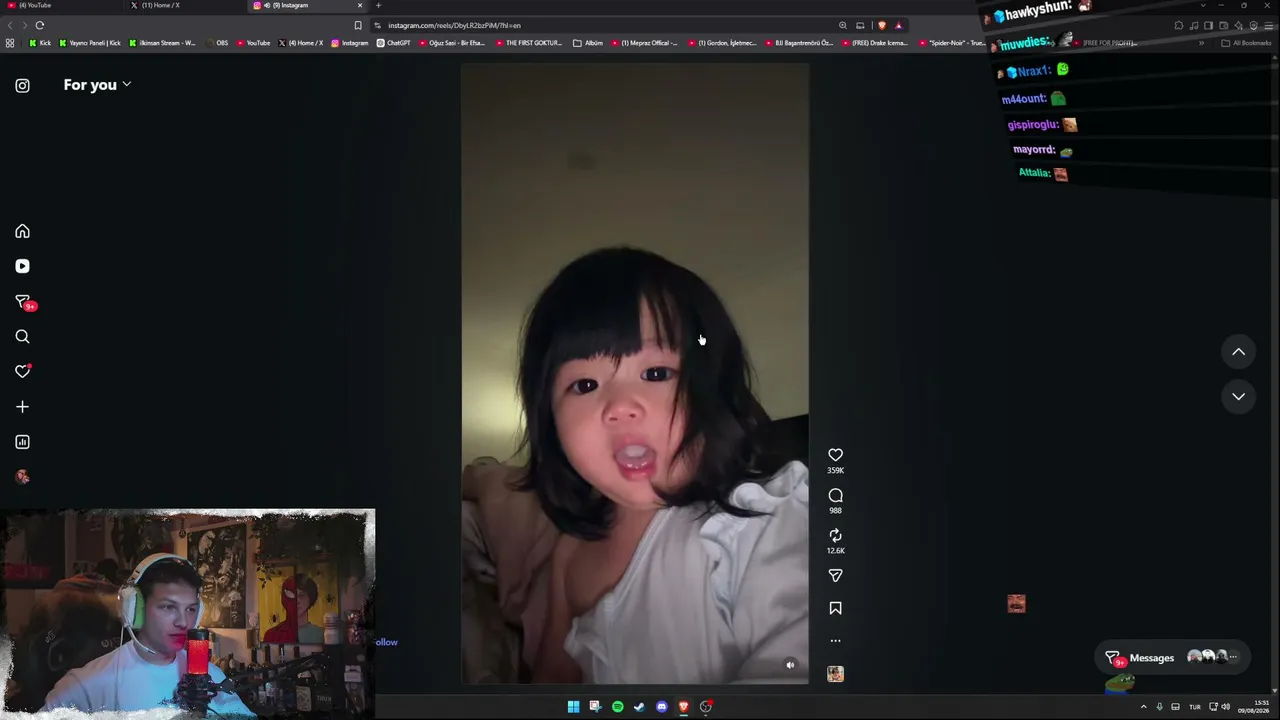Expand the For you feed dropdown
The width and height of the screenshot is (1280, 720).
97,85
